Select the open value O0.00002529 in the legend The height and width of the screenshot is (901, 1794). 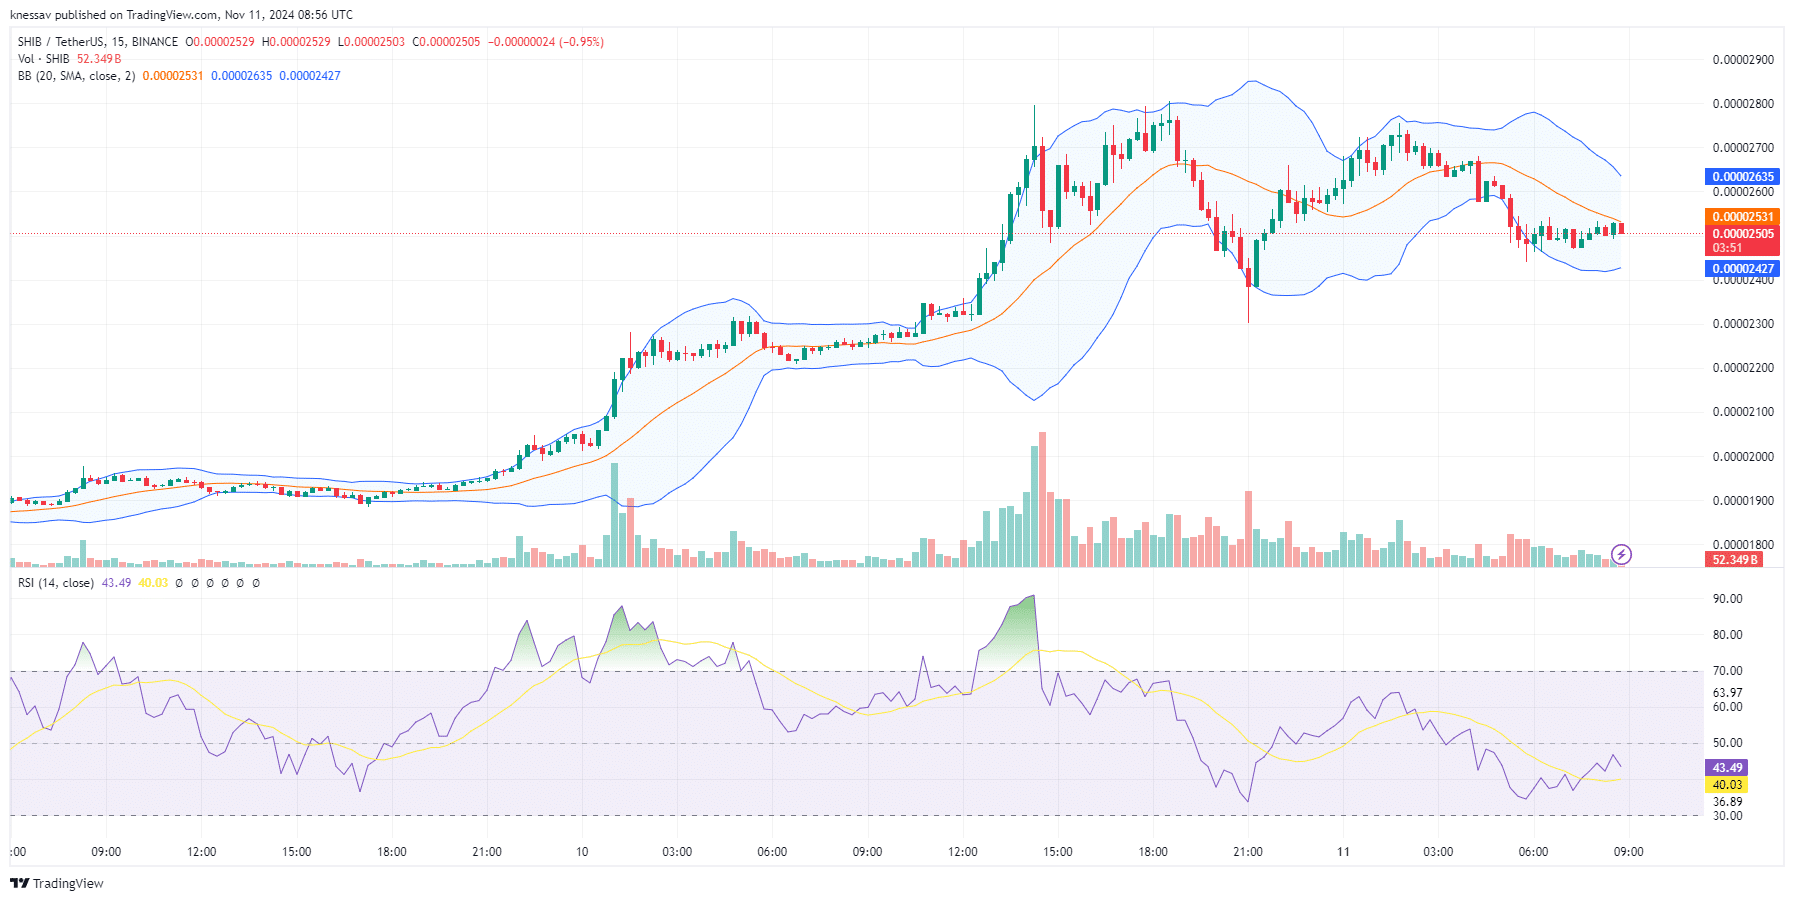[x=220, y=42]
